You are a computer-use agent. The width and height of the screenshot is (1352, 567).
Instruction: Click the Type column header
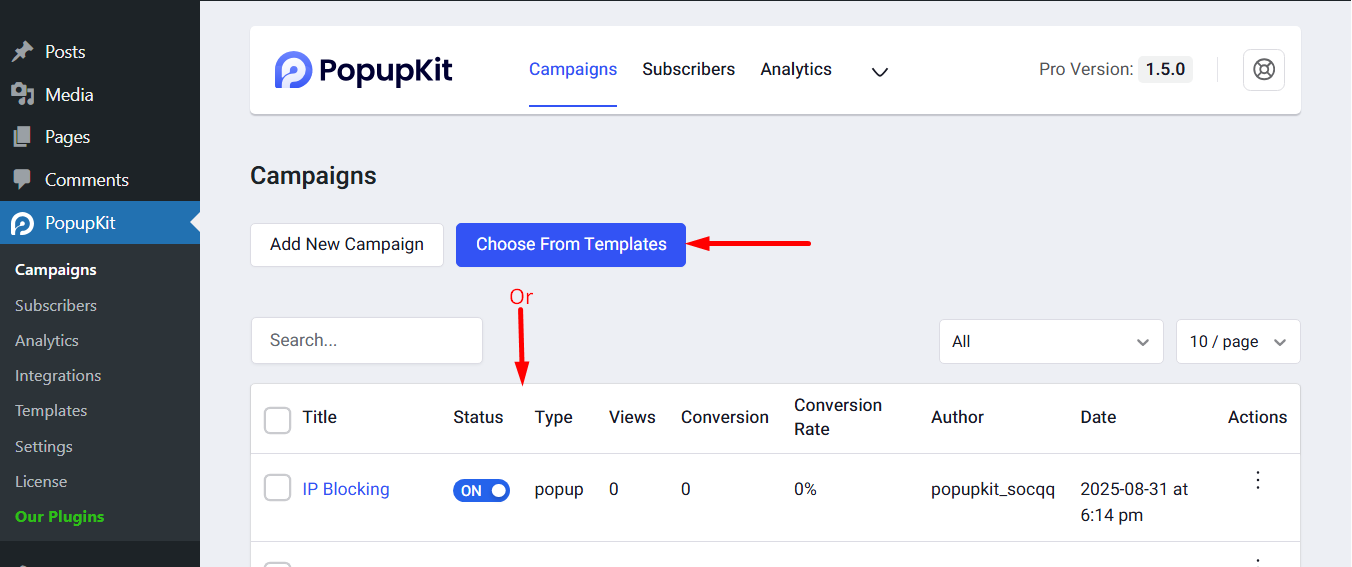(554, 417)
